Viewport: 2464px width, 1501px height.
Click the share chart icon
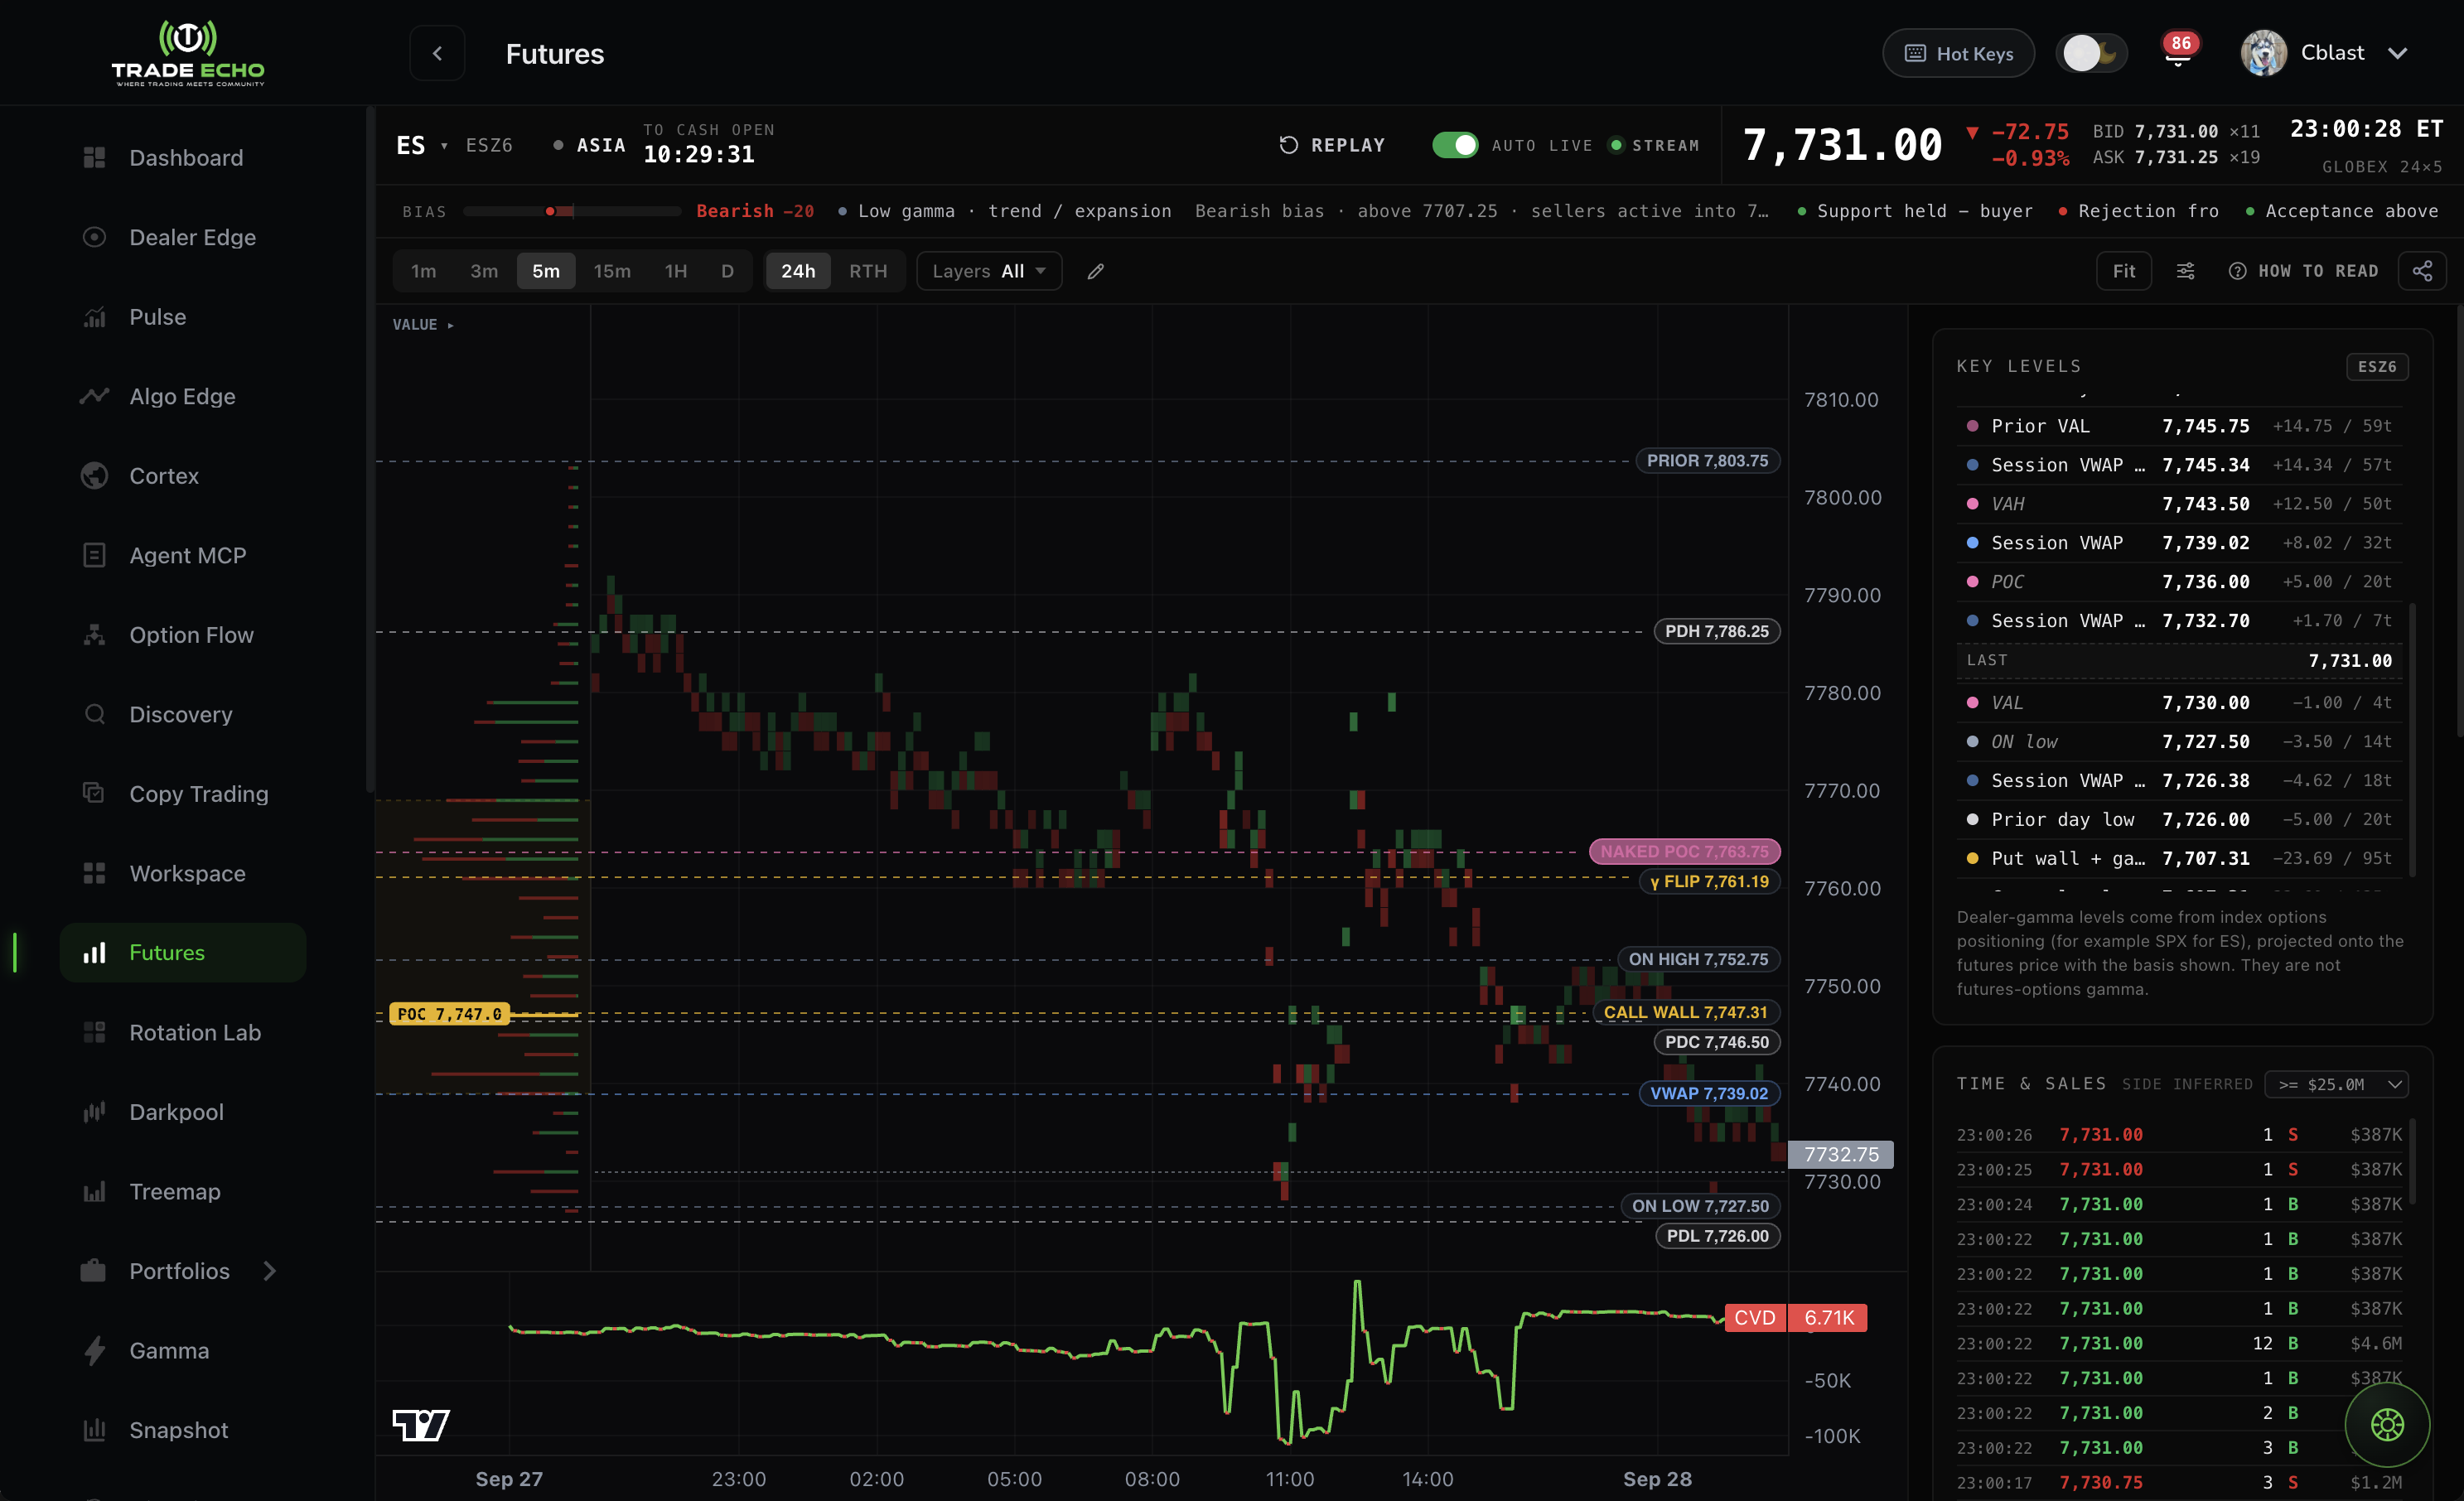pyautogui.click(x=2422, y=271)
